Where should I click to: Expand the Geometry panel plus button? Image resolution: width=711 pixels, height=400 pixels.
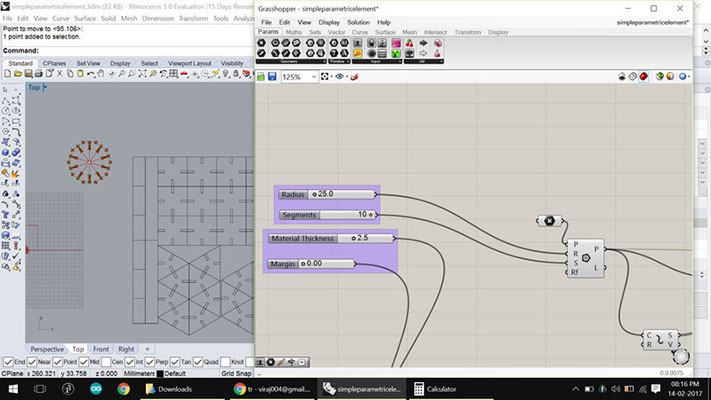pyautogui.click(x=324, y=61)
